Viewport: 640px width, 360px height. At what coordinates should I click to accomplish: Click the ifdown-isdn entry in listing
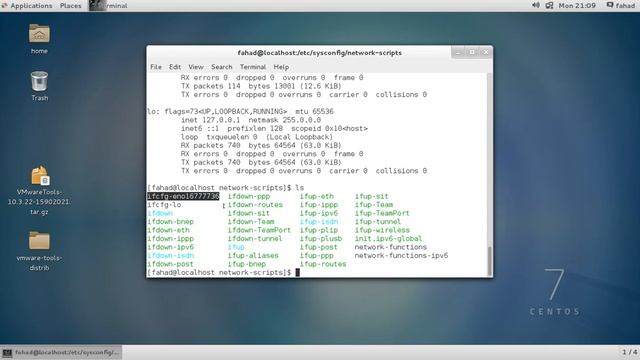[170, 256]
